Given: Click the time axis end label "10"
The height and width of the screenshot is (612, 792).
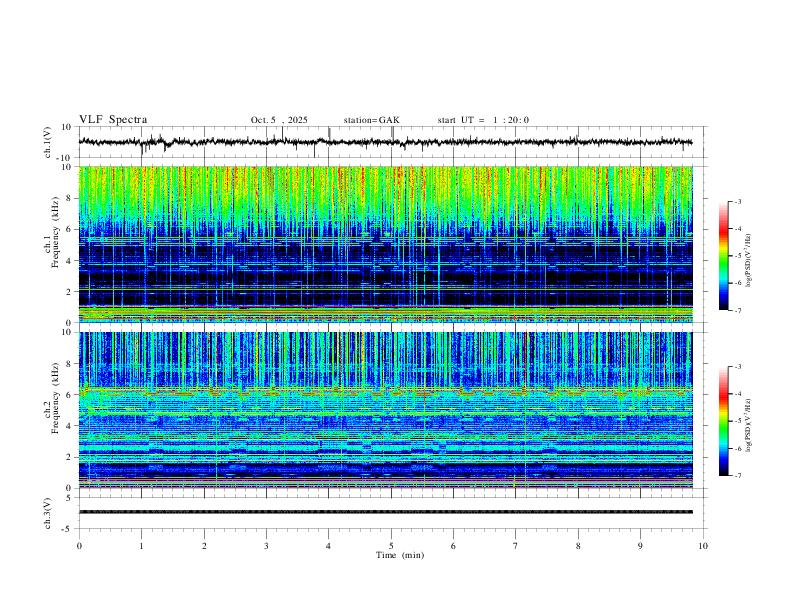Looking at the screenshot, I should coord(703,546).
